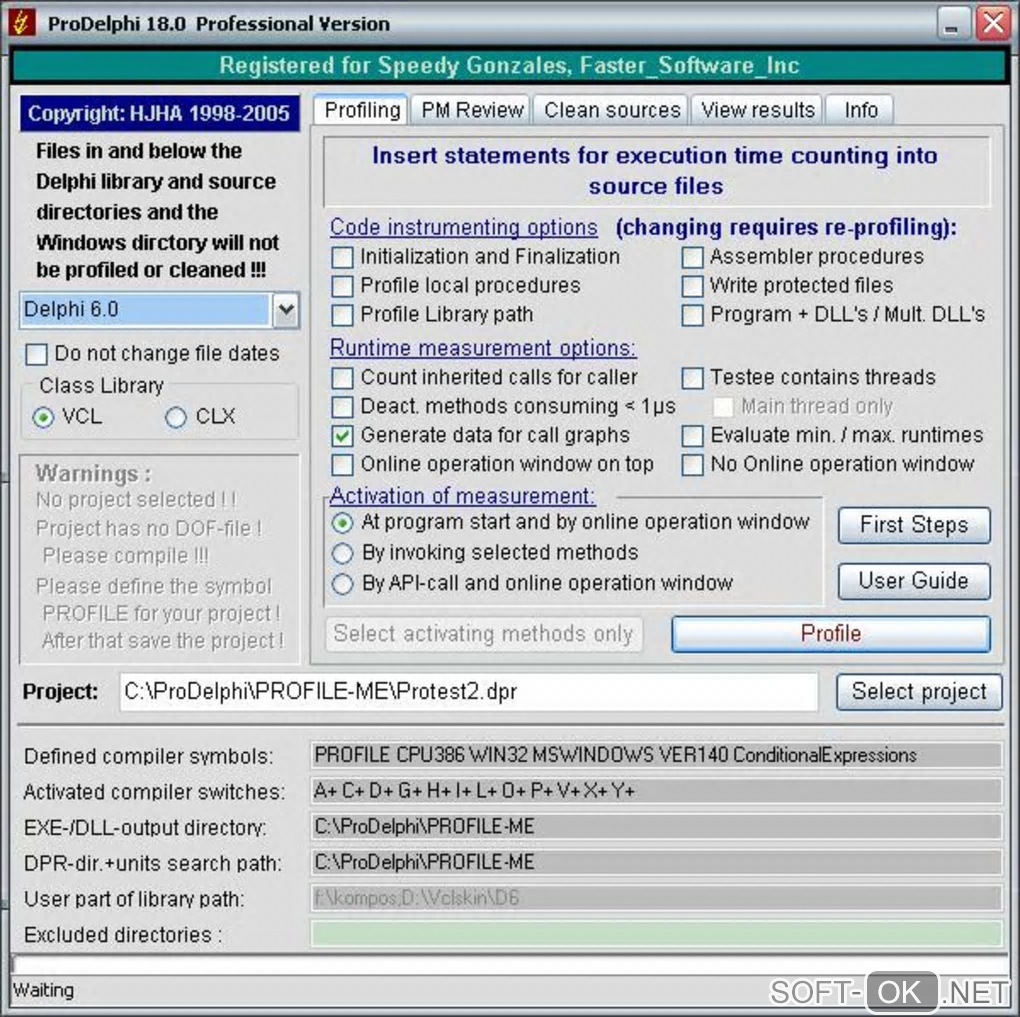Tick Testee contains threads checkbox

[x=692, y=378]
